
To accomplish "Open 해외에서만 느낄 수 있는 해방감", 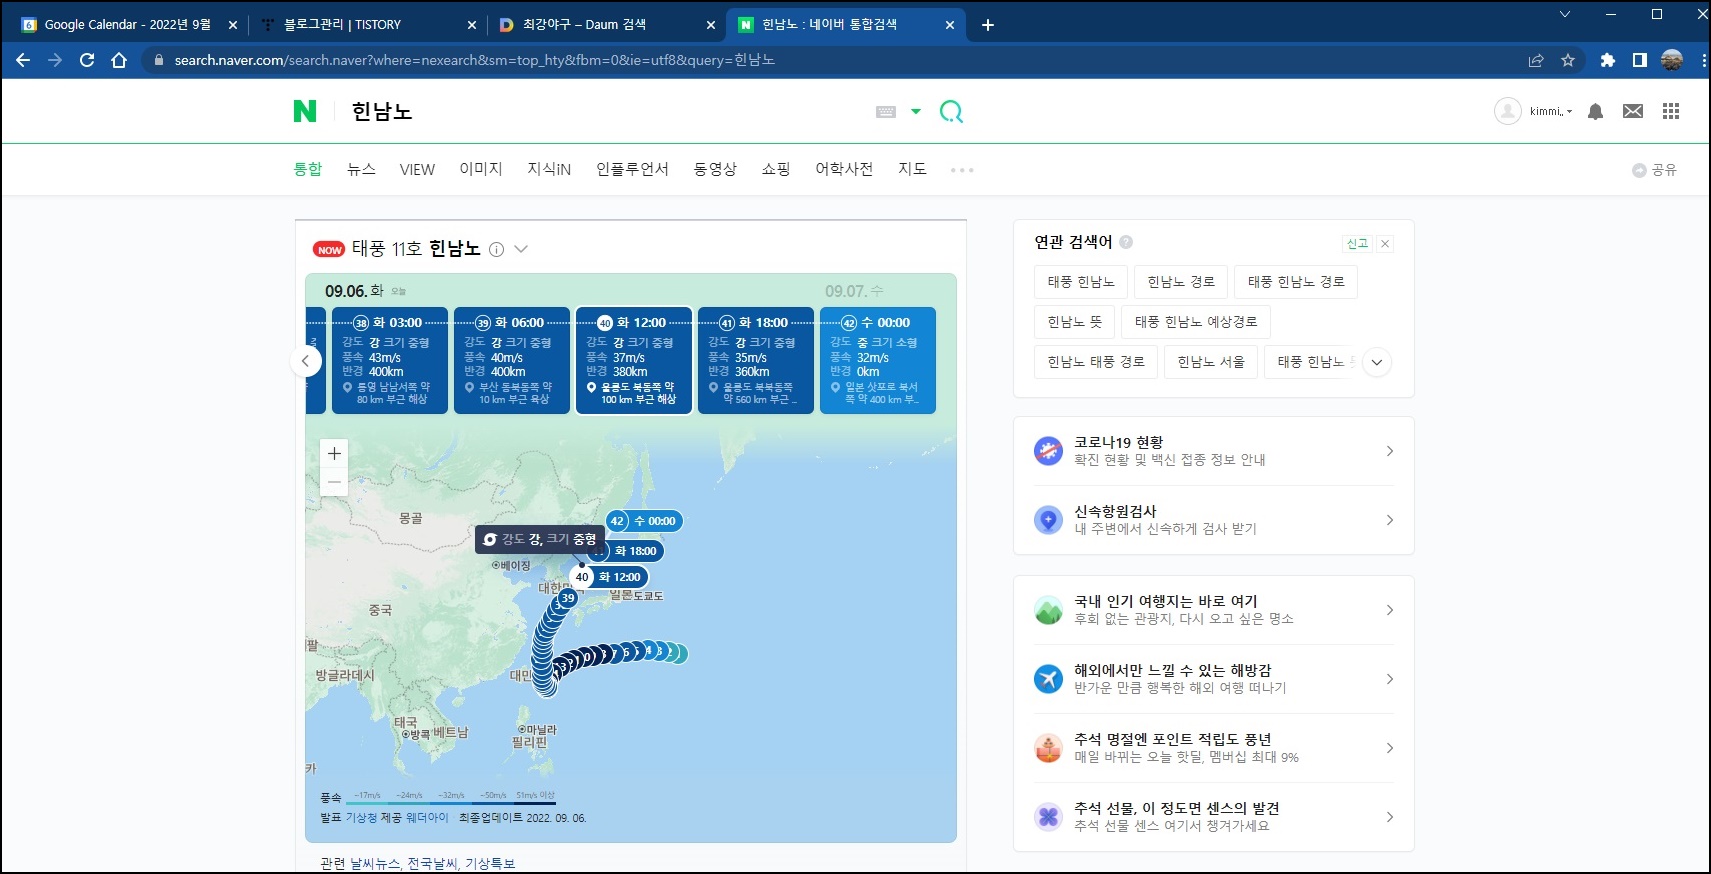I will coord(1214,679).
